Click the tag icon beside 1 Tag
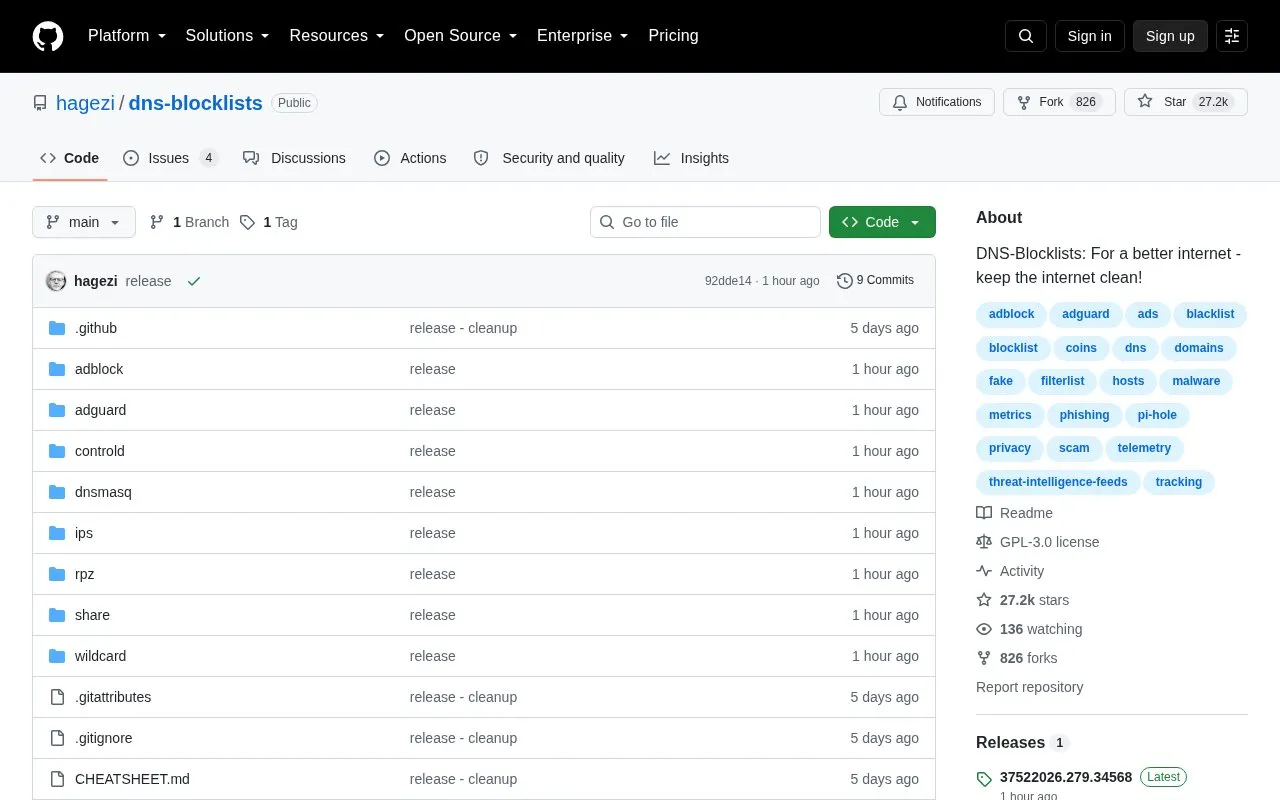Viewport: 1280px width, 800px height. 247,222
